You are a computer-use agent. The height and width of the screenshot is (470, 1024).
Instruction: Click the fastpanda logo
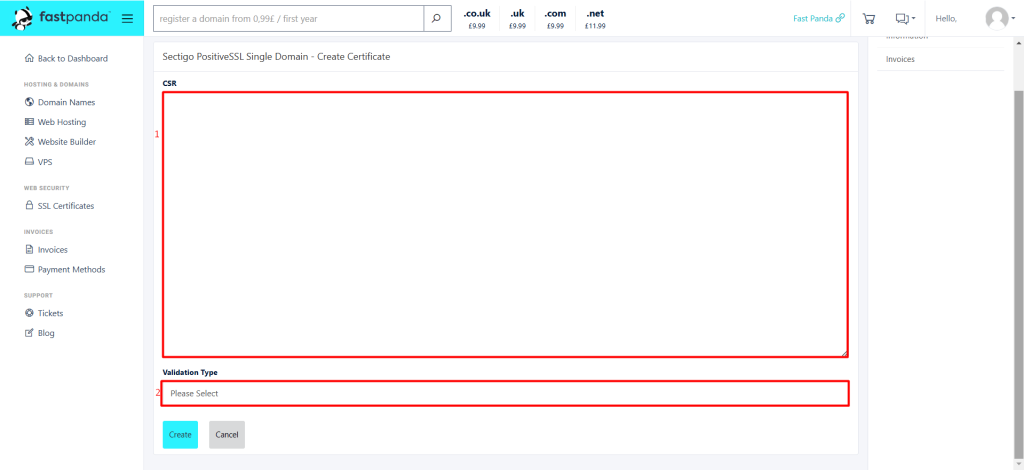pyautogui.click(x=60, y=18)
